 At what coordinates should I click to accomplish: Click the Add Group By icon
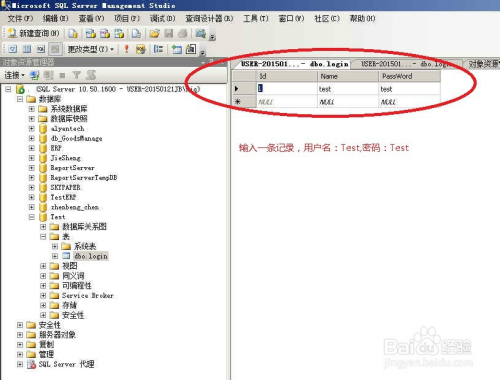tap(158, 49)
